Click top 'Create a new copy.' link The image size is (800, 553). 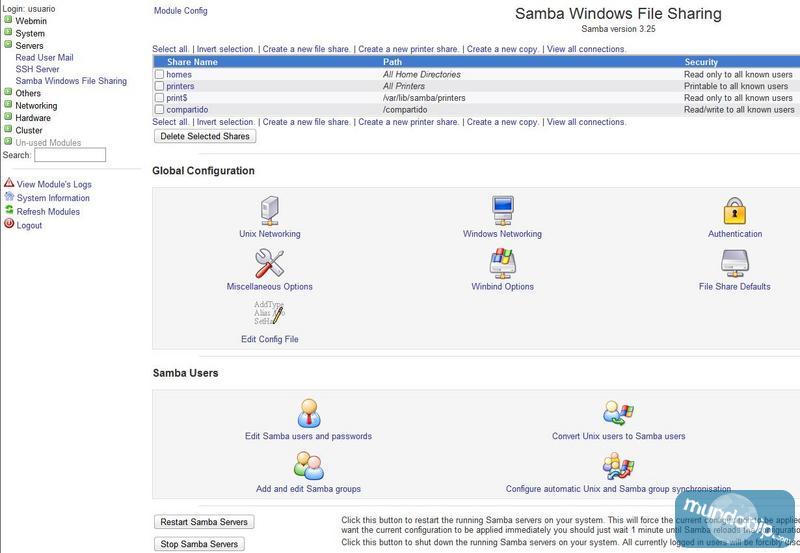[503, 49]
